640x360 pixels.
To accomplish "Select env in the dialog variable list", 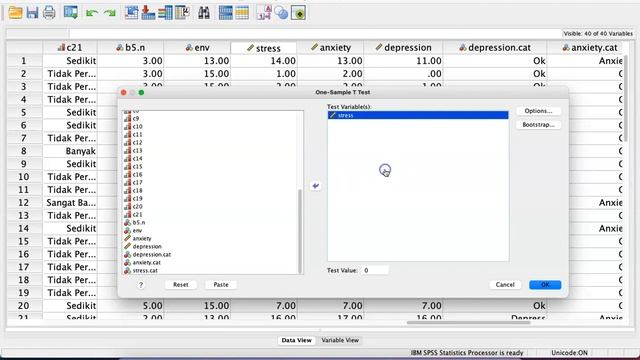I will pos(137,231).
